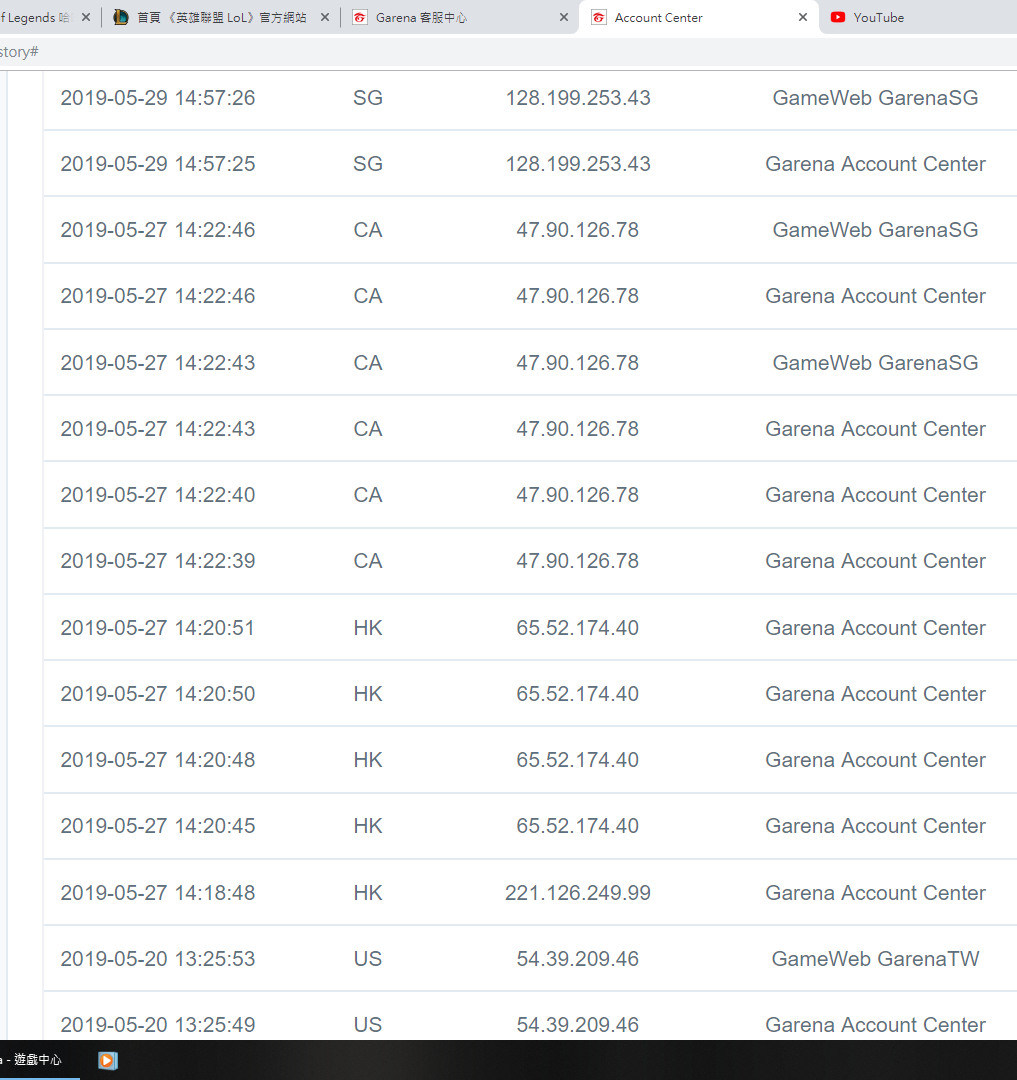Open 遊戲中心 app in the taskbar
This screenshot has height=1080, width=1017.
coord(32,1059)
